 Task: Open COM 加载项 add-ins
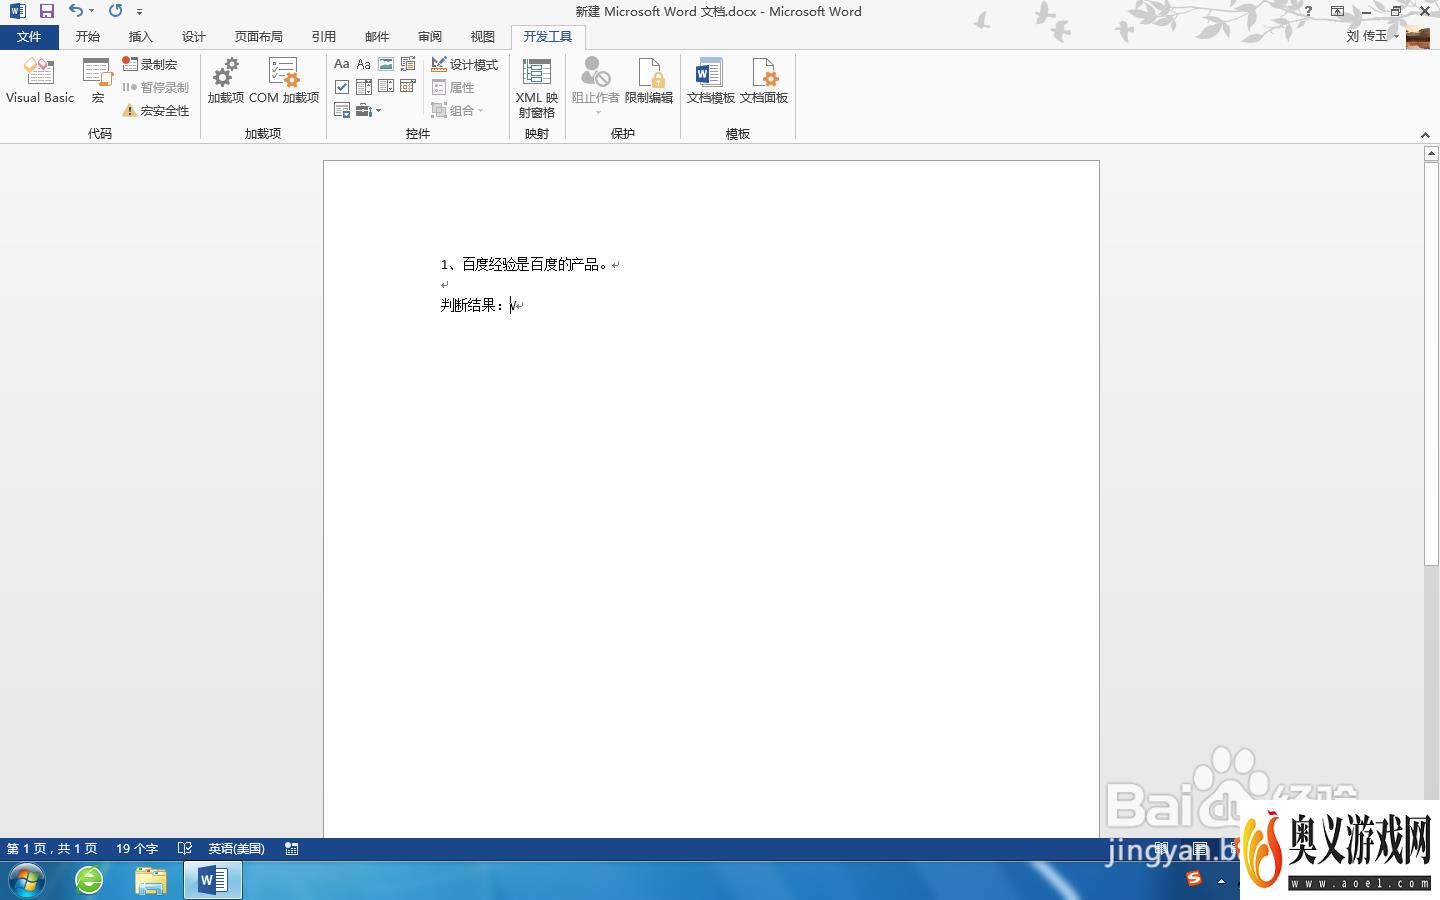(x=284, y=81)
